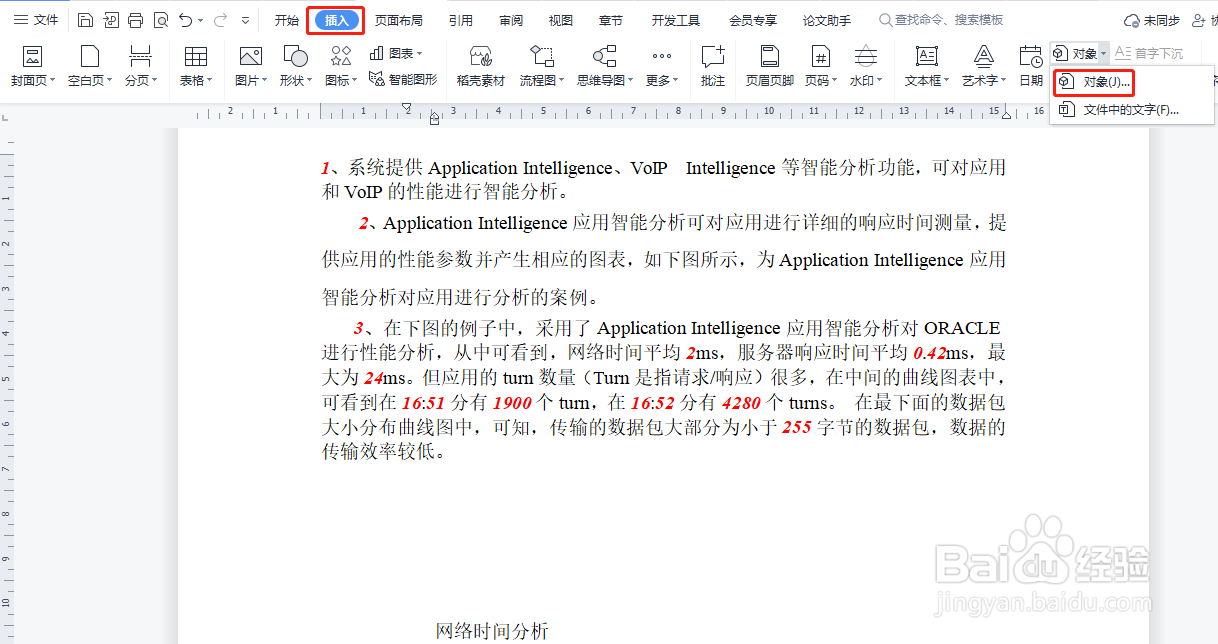Image resolution: width=1218 pixels, height=644 pixels.
Task: Click the red number 255 in document
Action: (x=796, y=427)
